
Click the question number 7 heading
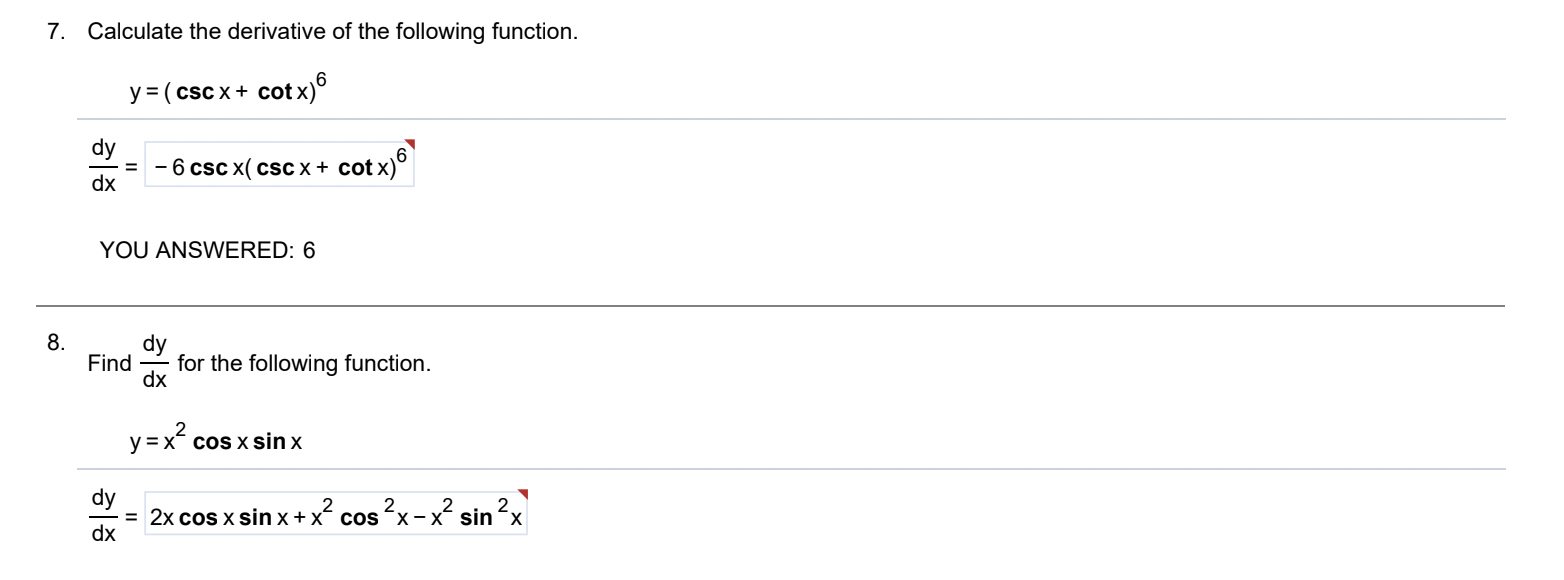click(53, 31)
